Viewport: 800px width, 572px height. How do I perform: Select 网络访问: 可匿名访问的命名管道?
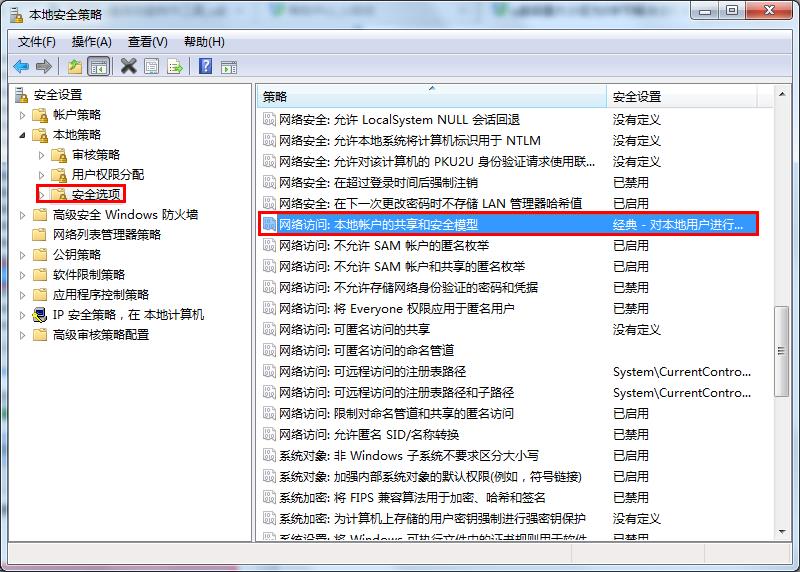366,350
